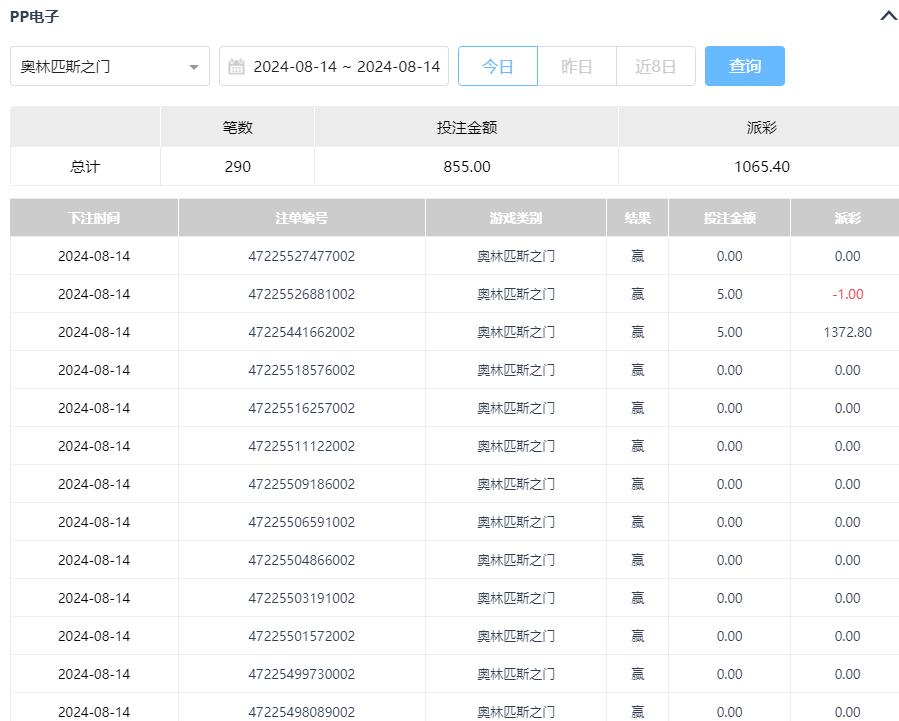899x721 pixels.
Task: Click the date range input field
Action: tap(345, 67)
